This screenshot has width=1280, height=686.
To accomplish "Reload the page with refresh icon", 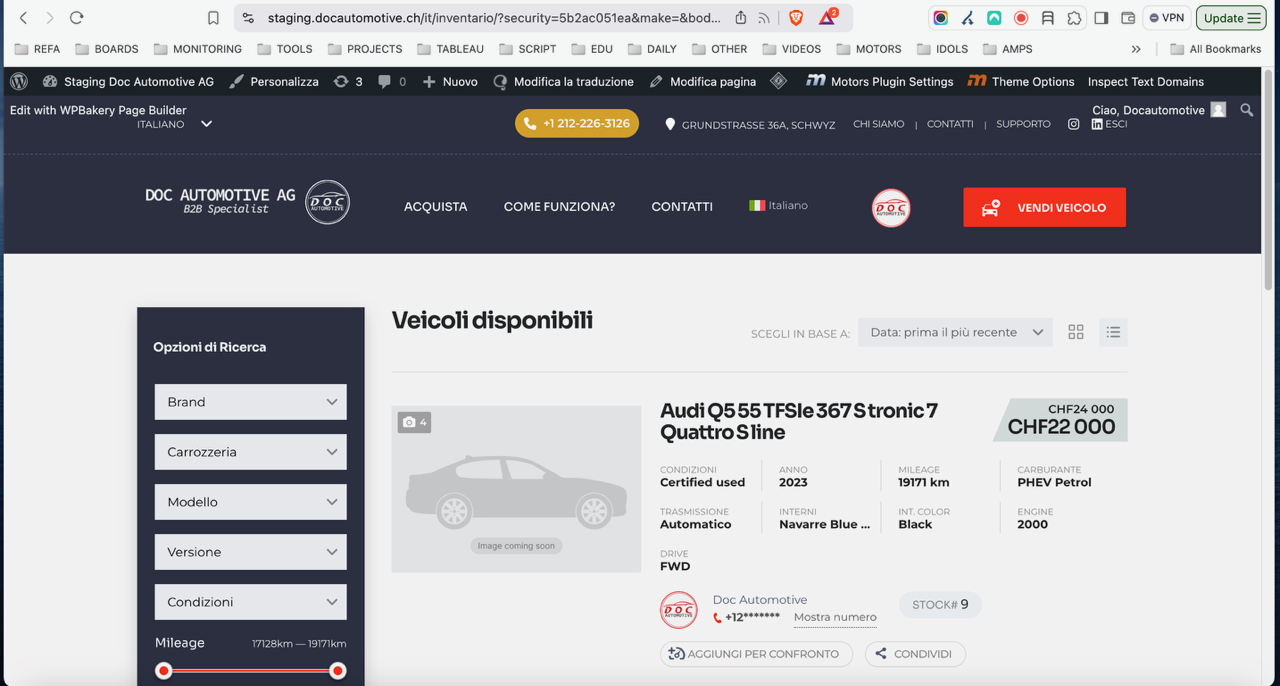I will pos(76,18).
